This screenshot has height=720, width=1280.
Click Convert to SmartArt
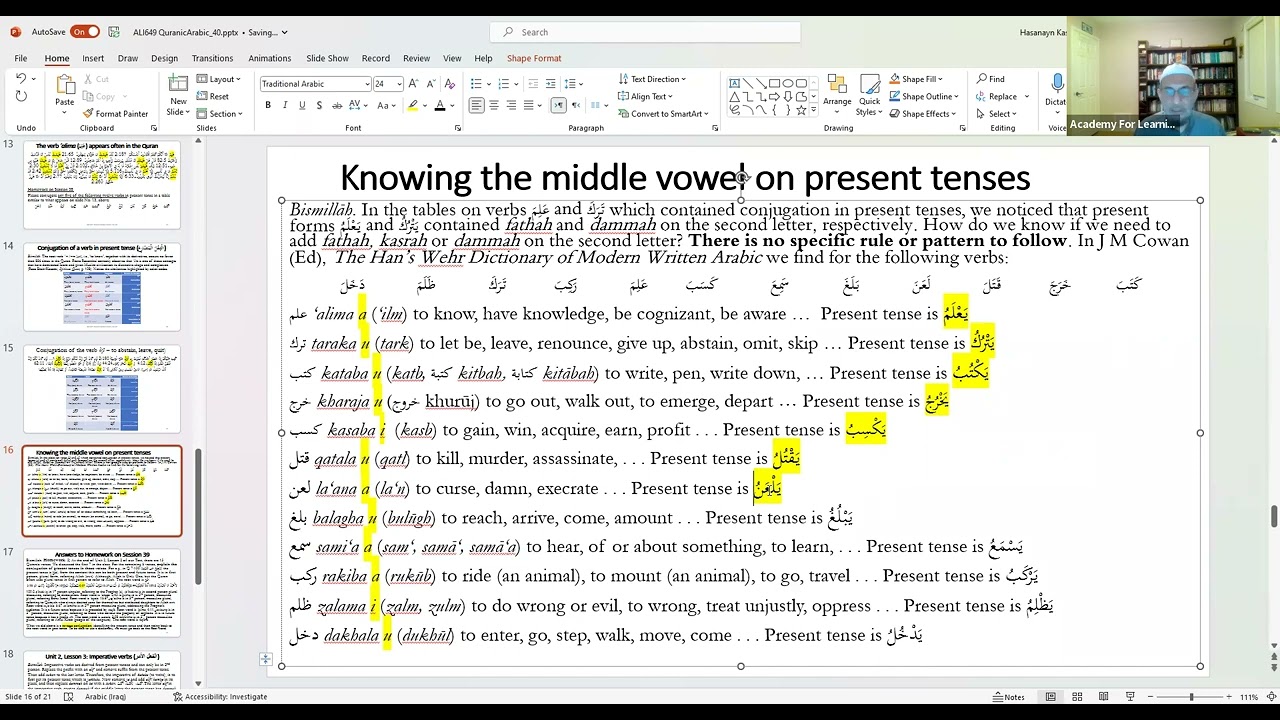(x=663, y=114)
